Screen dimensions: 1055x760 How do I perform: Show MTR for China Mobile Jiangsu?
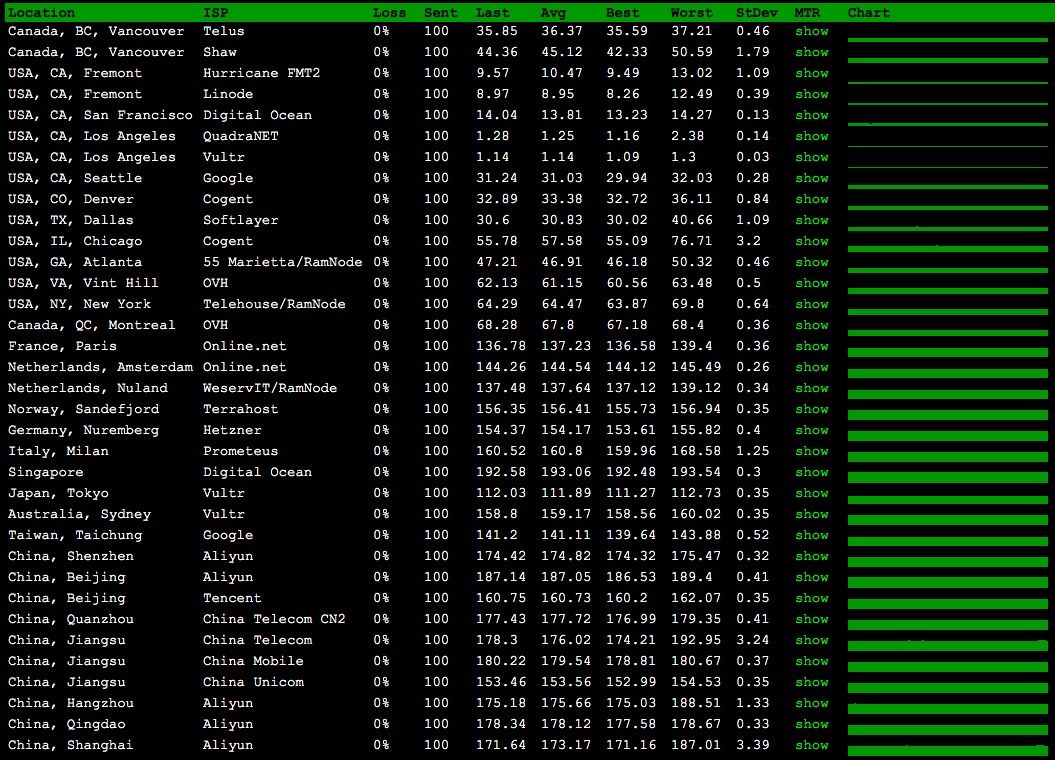[811, 661]
